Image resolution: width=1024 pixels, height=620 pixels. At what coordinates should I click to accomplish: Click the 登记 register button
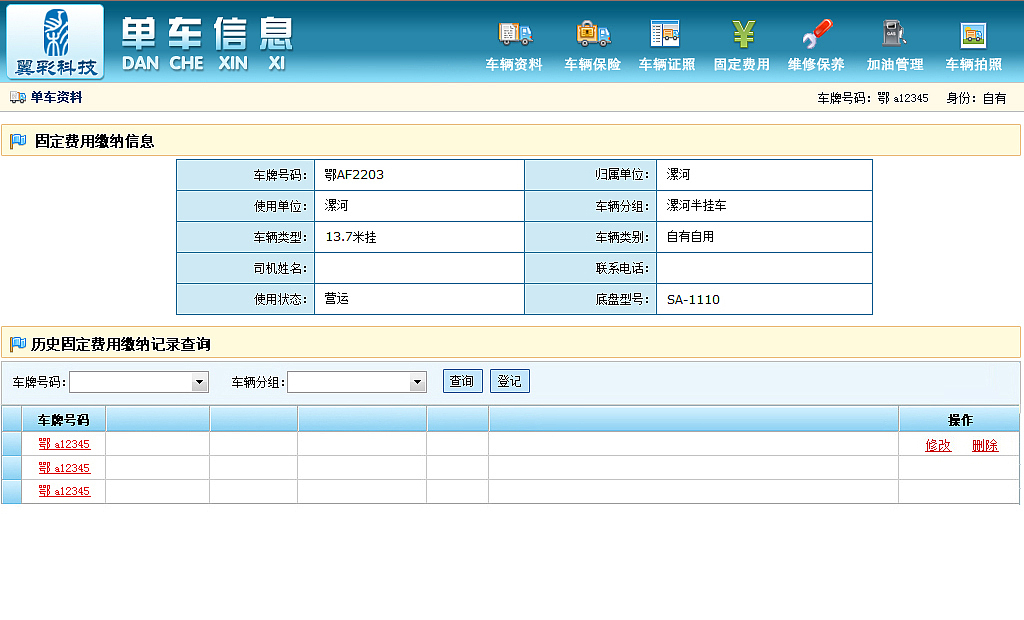509,381
